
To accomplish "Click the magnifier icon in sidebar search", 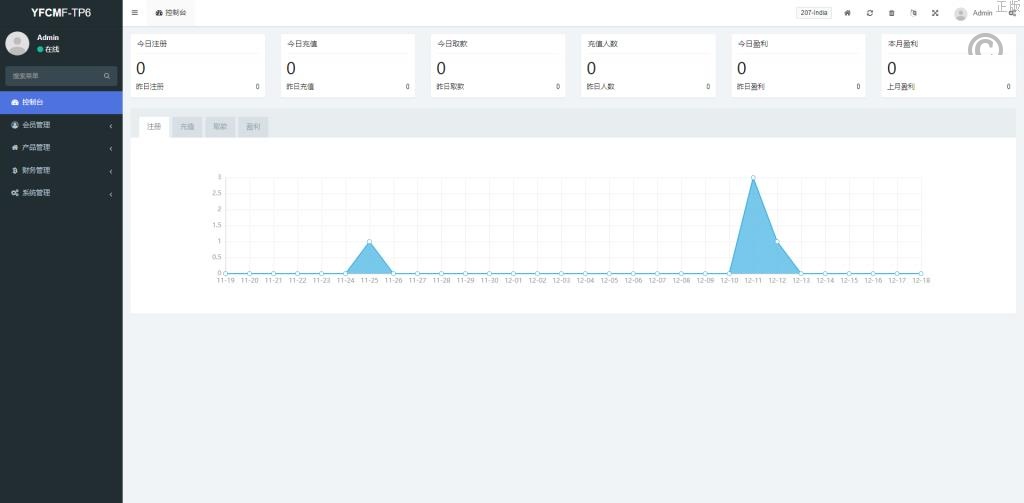I will click(x=107, y=76).
